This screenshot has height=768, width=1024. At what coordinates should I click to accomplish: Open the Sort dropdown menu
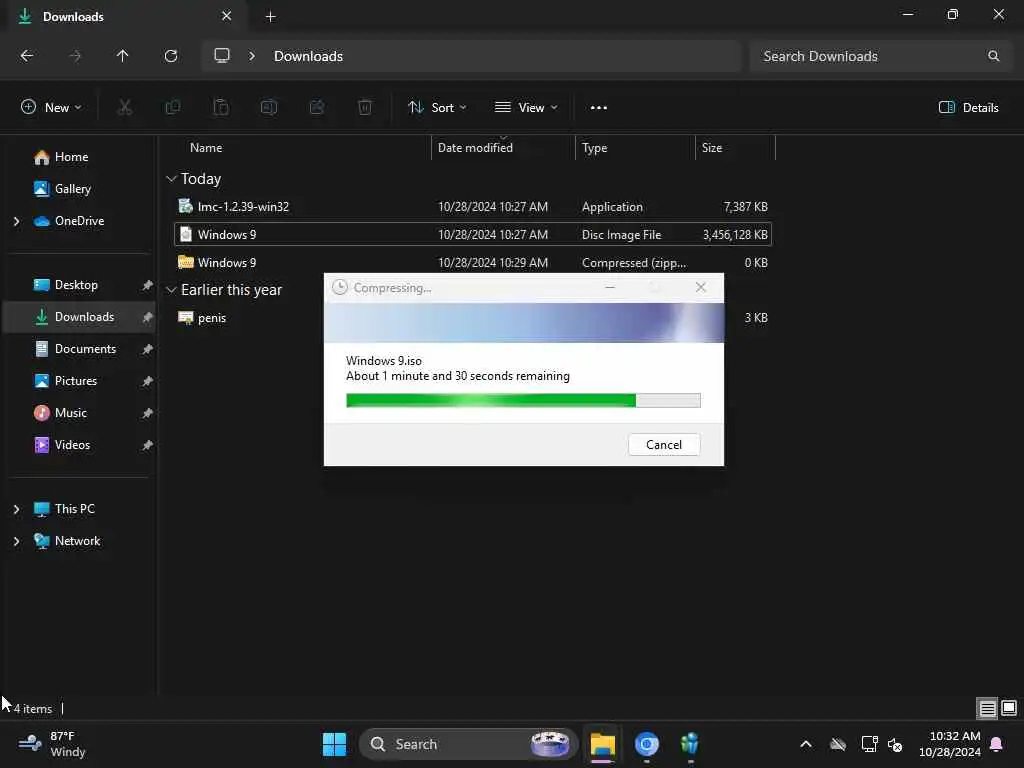(437, 108)
